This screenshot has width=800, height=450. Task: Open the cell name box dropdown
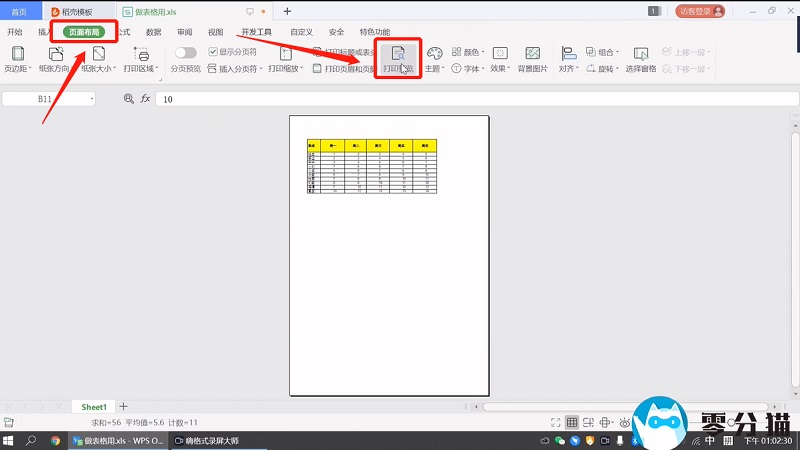92,99
